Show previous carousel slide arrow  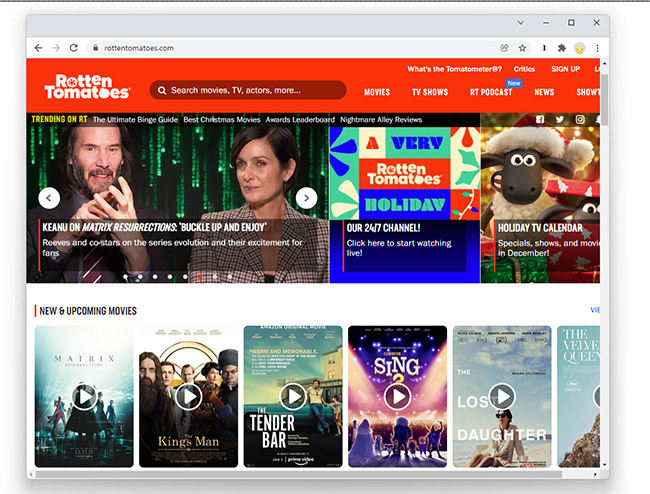[49, 198]
